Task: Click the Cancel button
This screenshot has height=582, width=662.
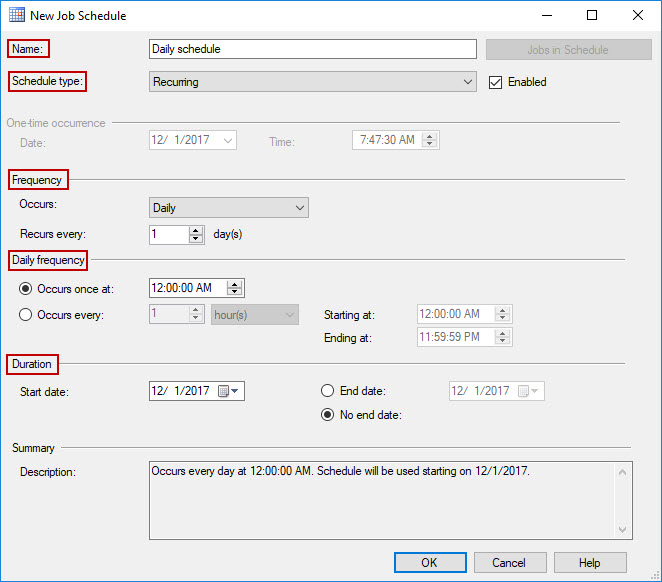Action: click(510, 563)
